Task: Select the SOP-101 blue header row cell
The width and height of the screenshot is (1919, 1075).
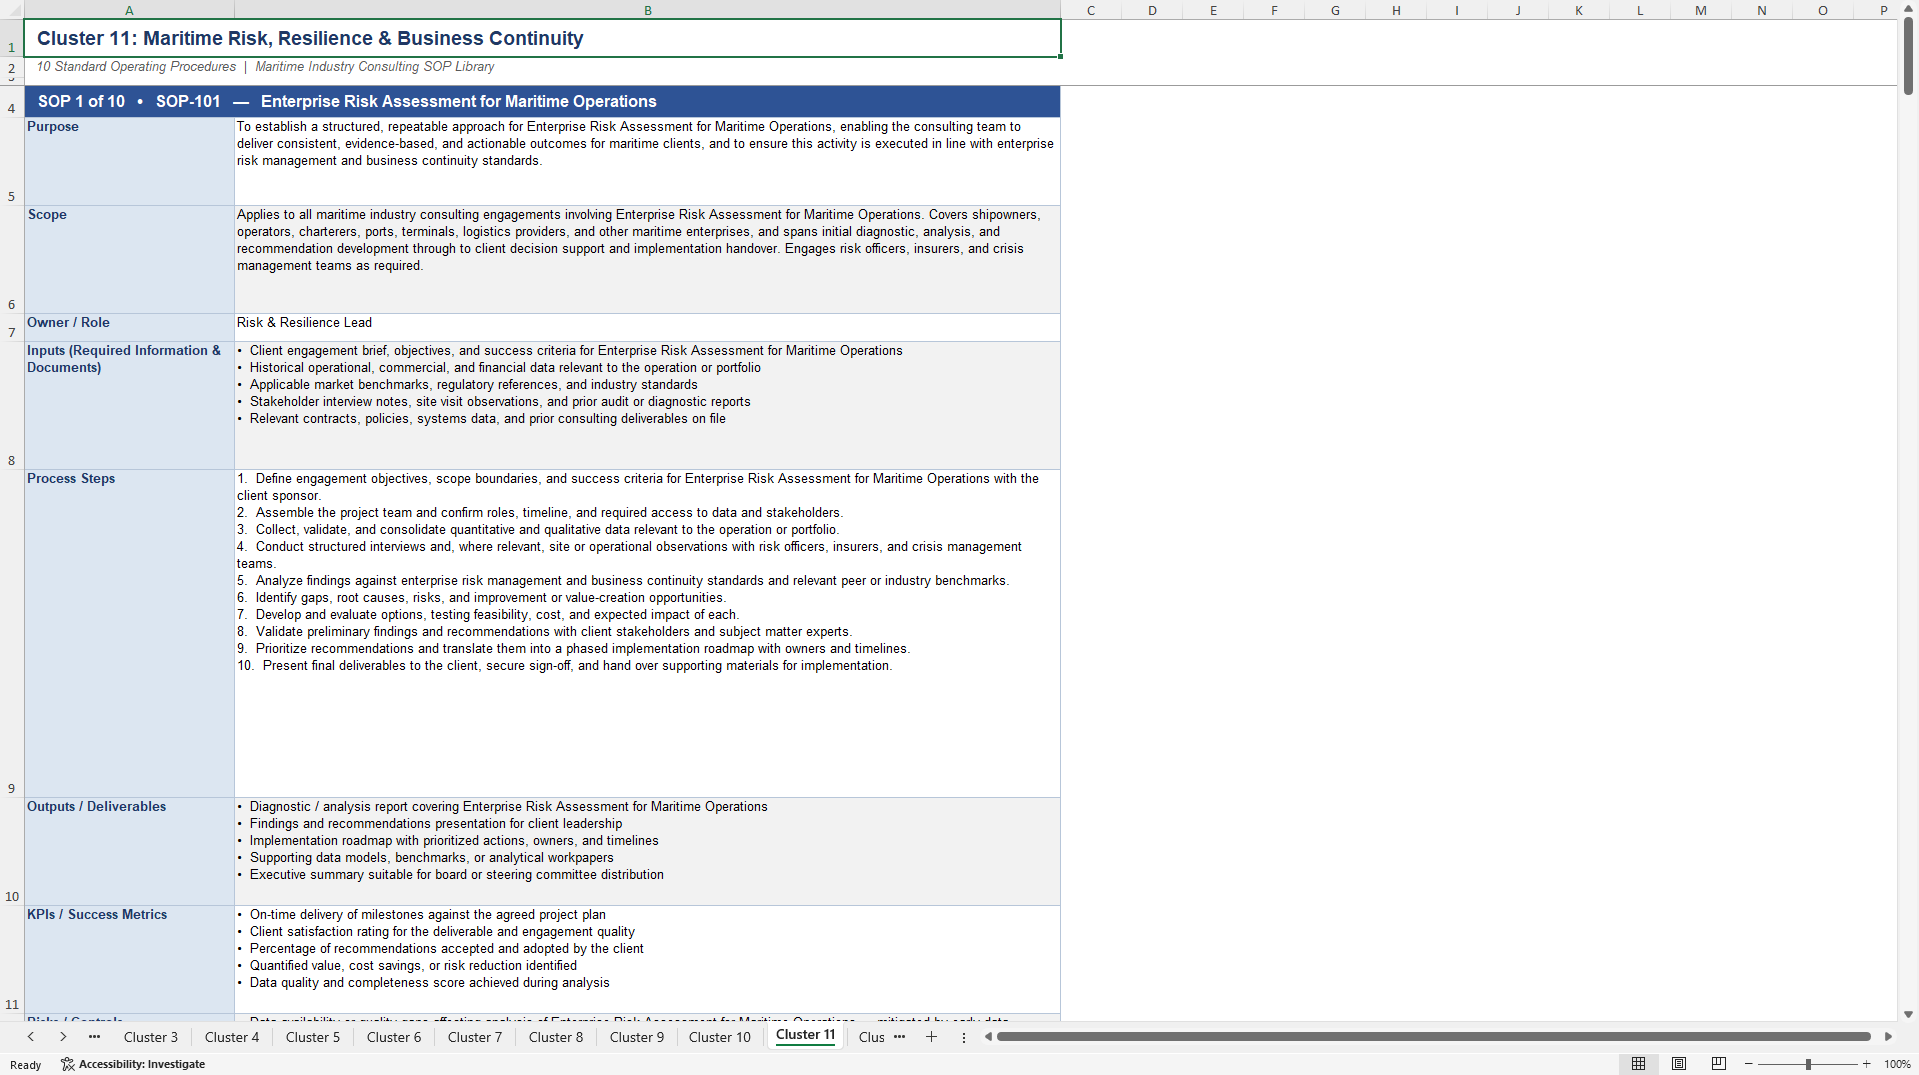Action: tap(542, 101)
